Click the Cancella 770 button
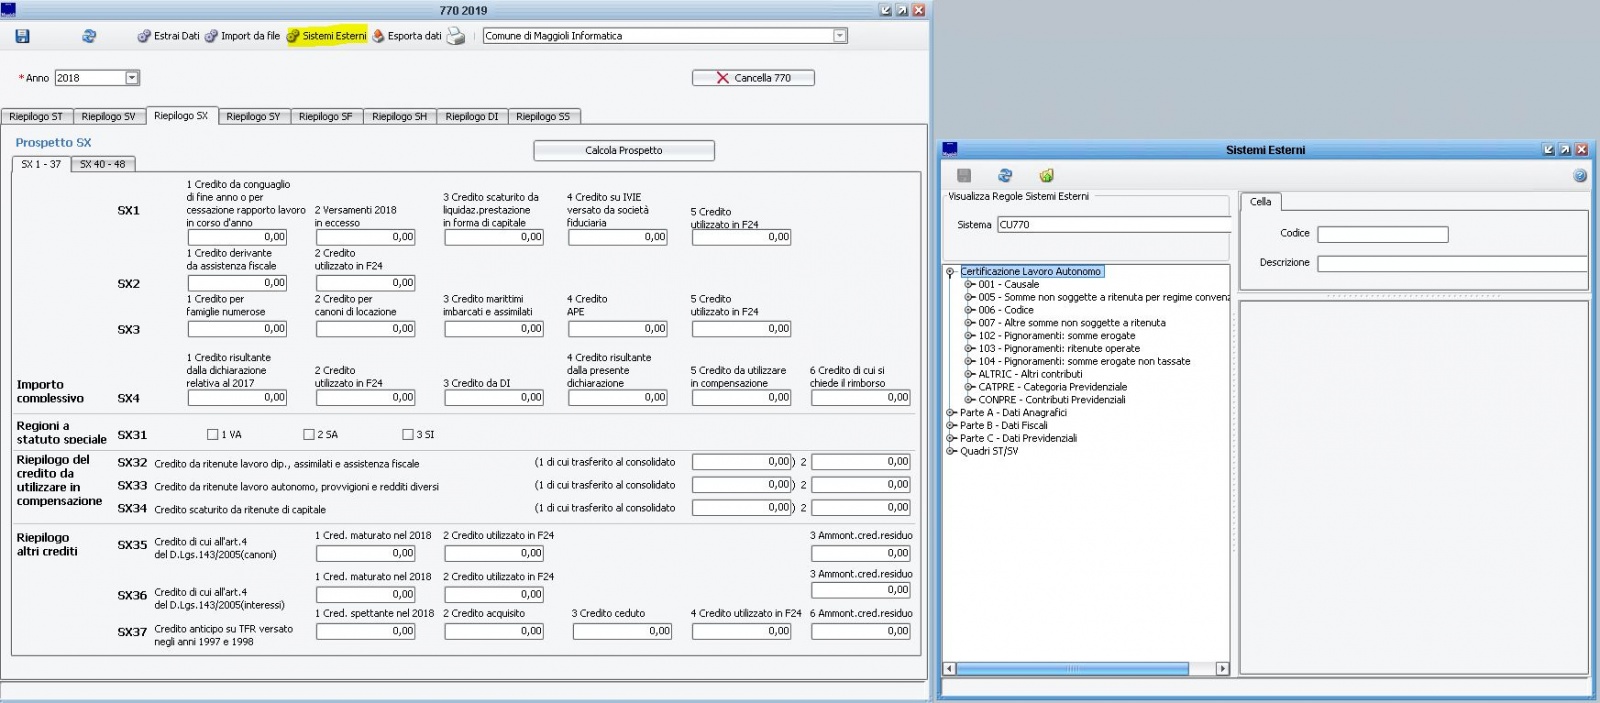The image size is (1600, 703). [753, 78]
